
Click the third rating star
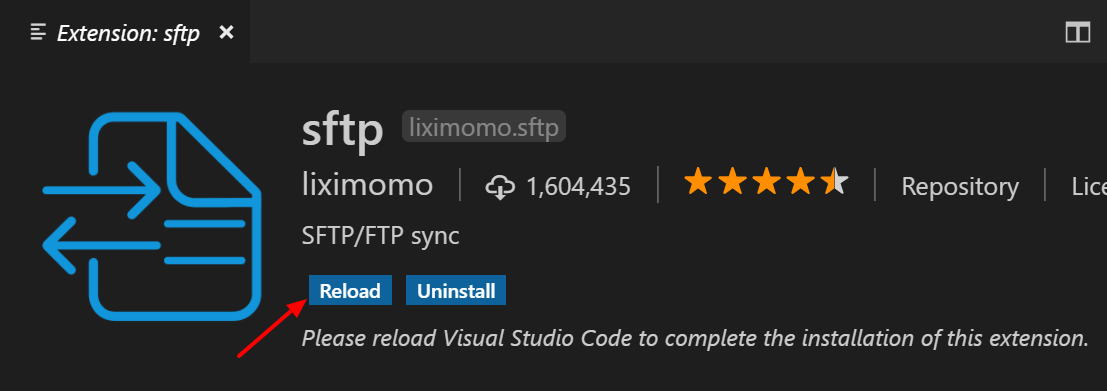[x=766, y=182]
